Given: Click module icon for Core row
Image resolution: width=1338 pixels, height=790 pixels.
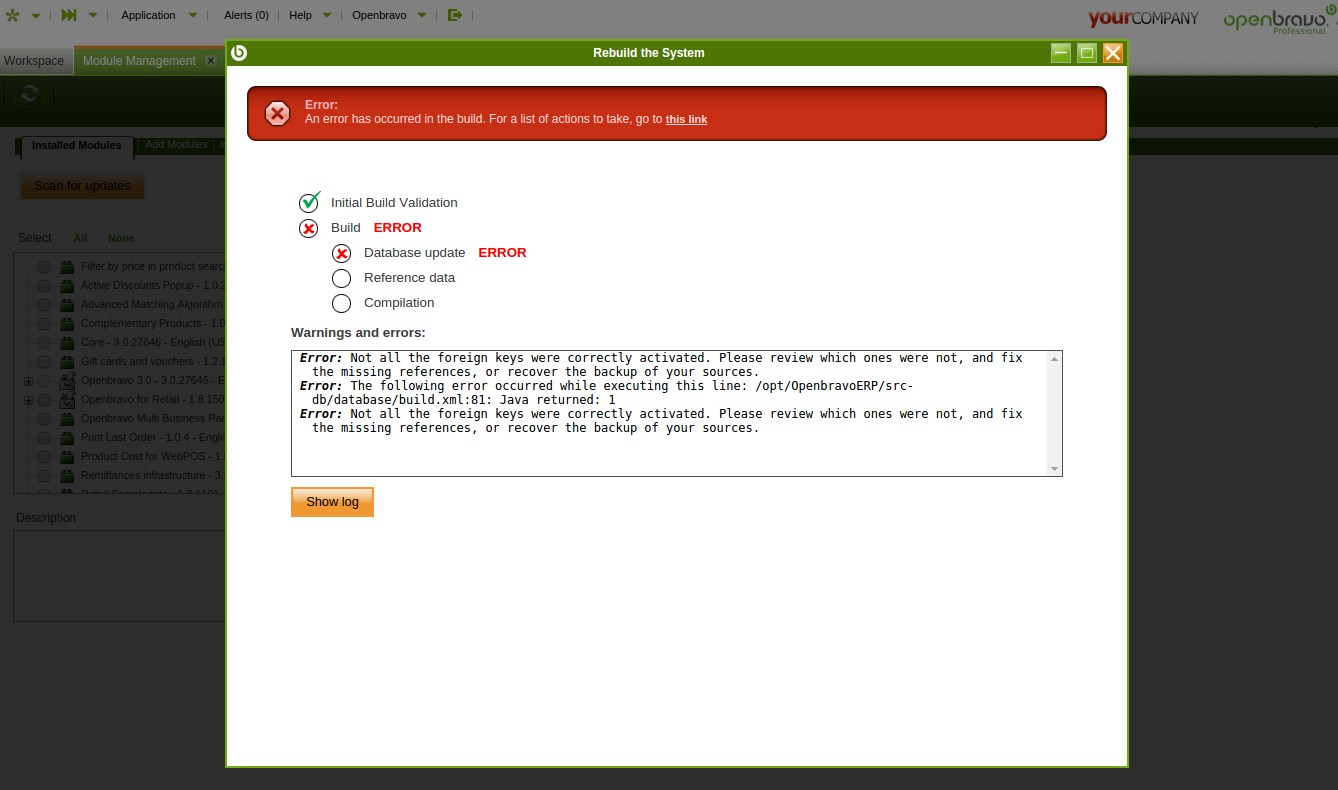Looking at the screenshot, I should tap(67, 343).
